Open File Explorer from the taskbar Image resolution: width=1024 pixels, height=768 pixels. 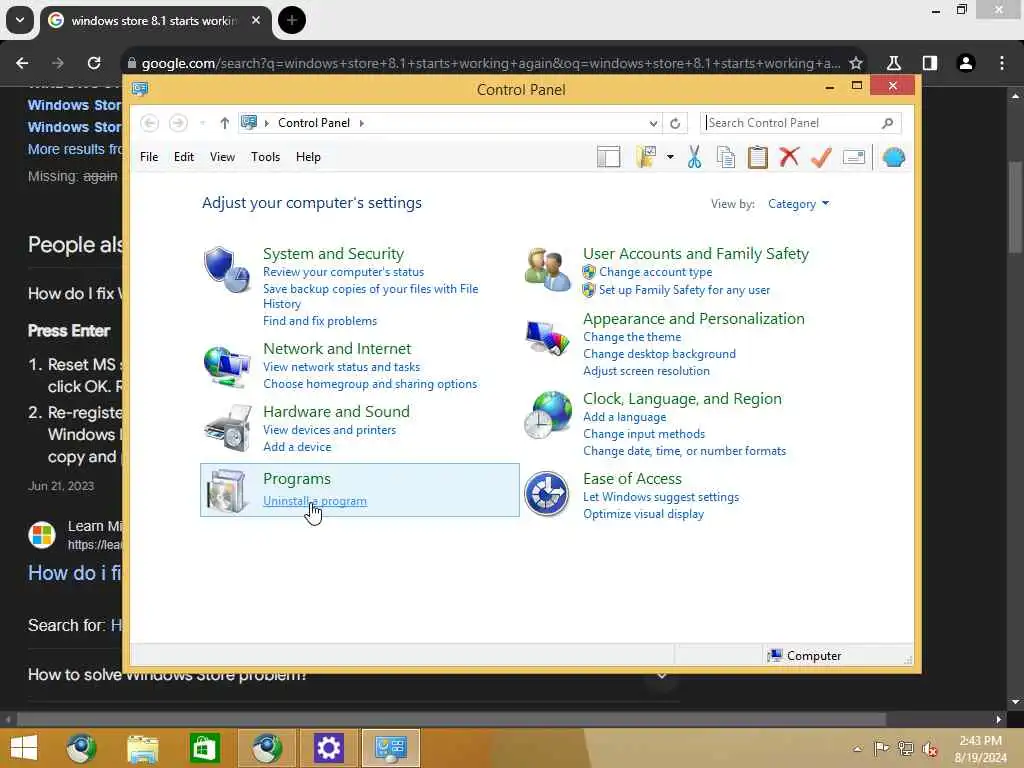(x=143, y=748)
